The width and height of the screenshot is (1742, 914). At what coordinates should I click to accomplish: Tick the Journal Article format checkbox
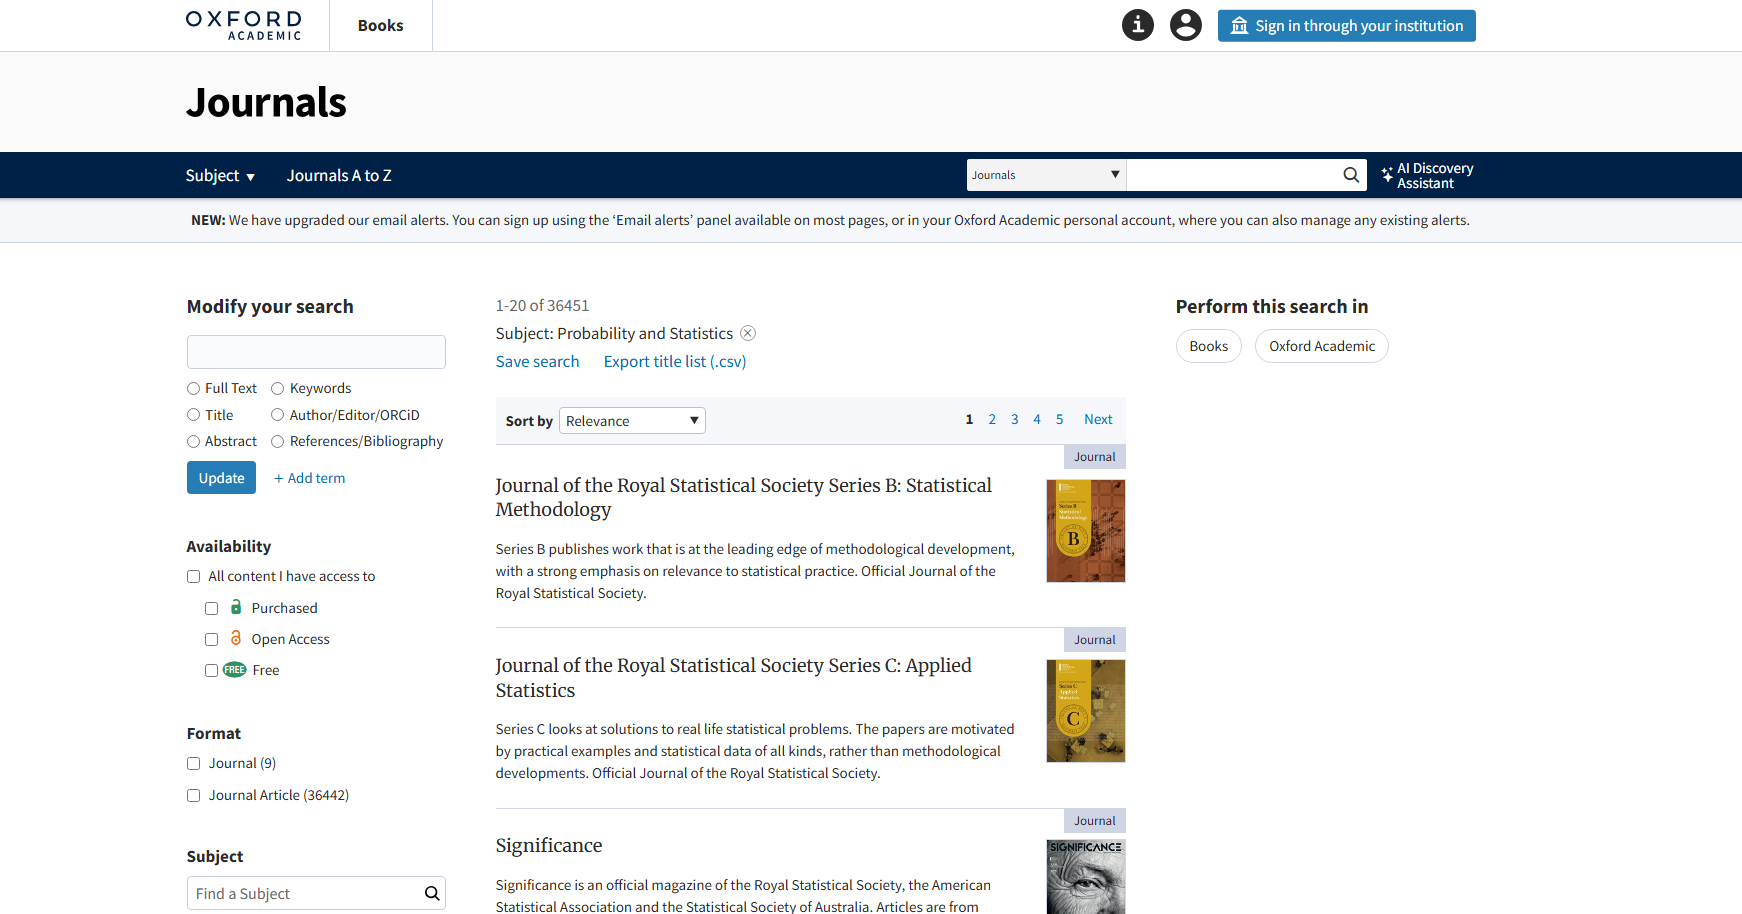pos(194,796)
